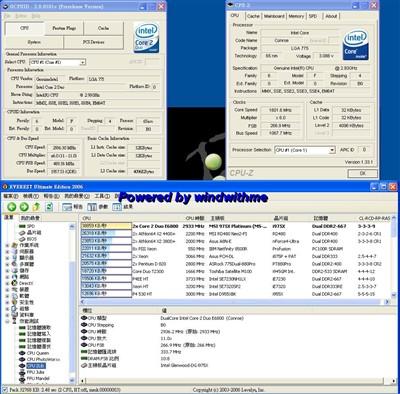The height and width of the screenshot is (394, 400).
Task: Select the CPU tab in CPU-Z
Action: [235, 16]
